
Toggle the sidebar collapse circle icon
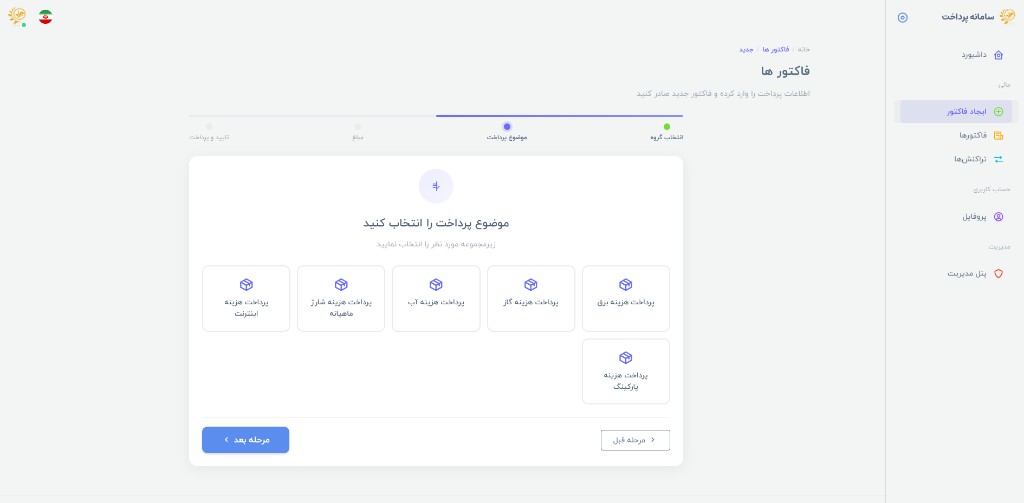pyautogui.click(x=903, y=18)
